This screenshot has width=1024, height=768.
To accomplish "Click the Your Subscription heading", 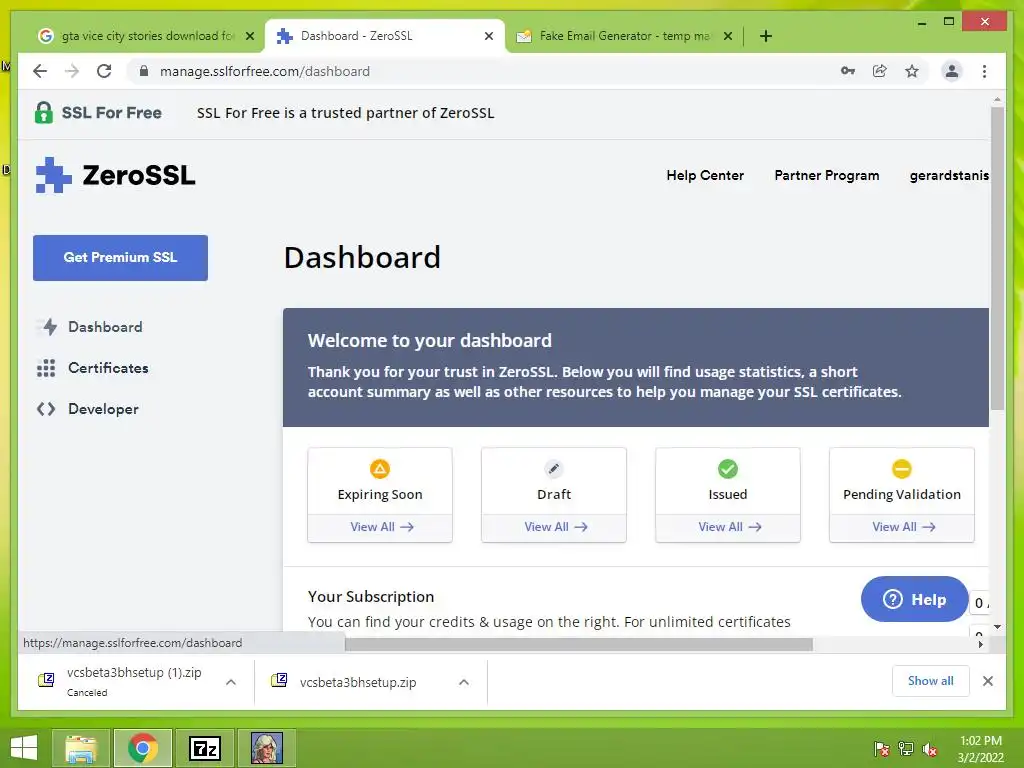I will (x=370, y=596).
